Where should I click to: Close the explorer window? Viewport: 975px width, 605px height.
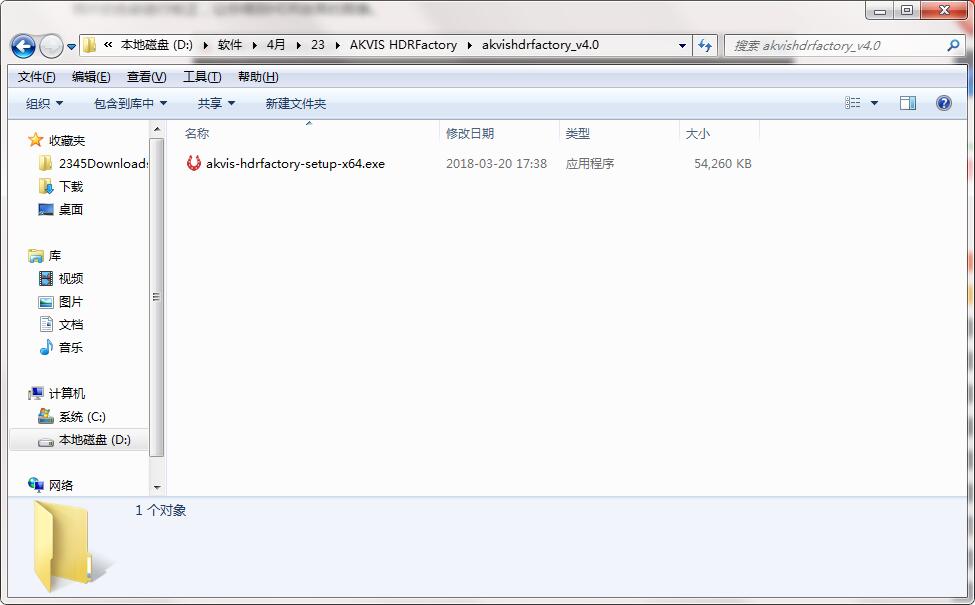coord(944,10)
